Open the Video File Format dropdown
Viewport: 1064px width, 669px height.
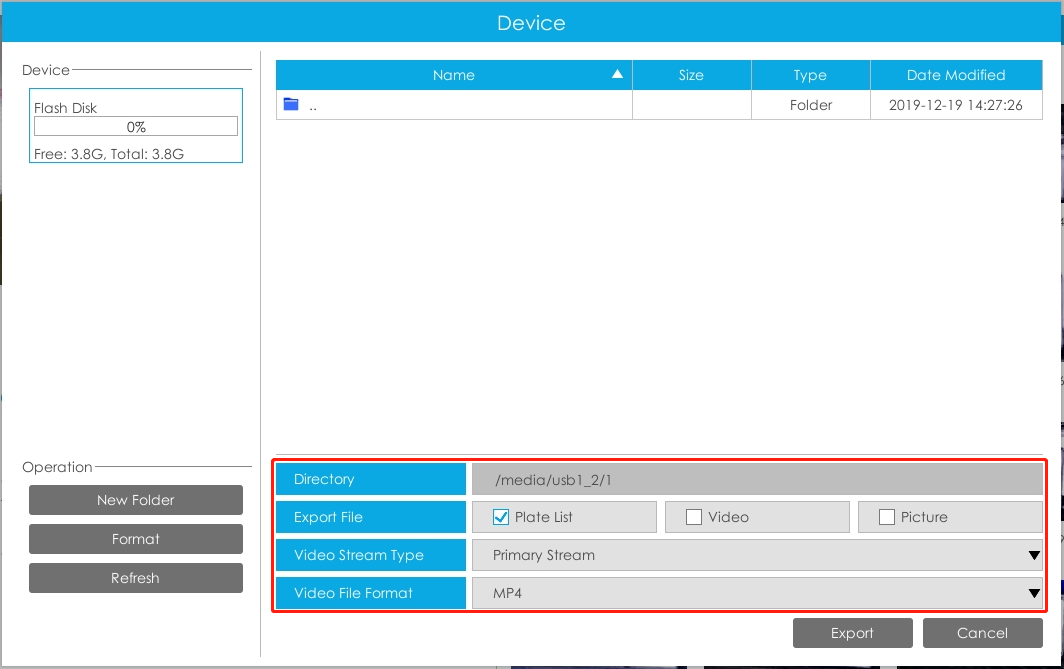point(757,593)
